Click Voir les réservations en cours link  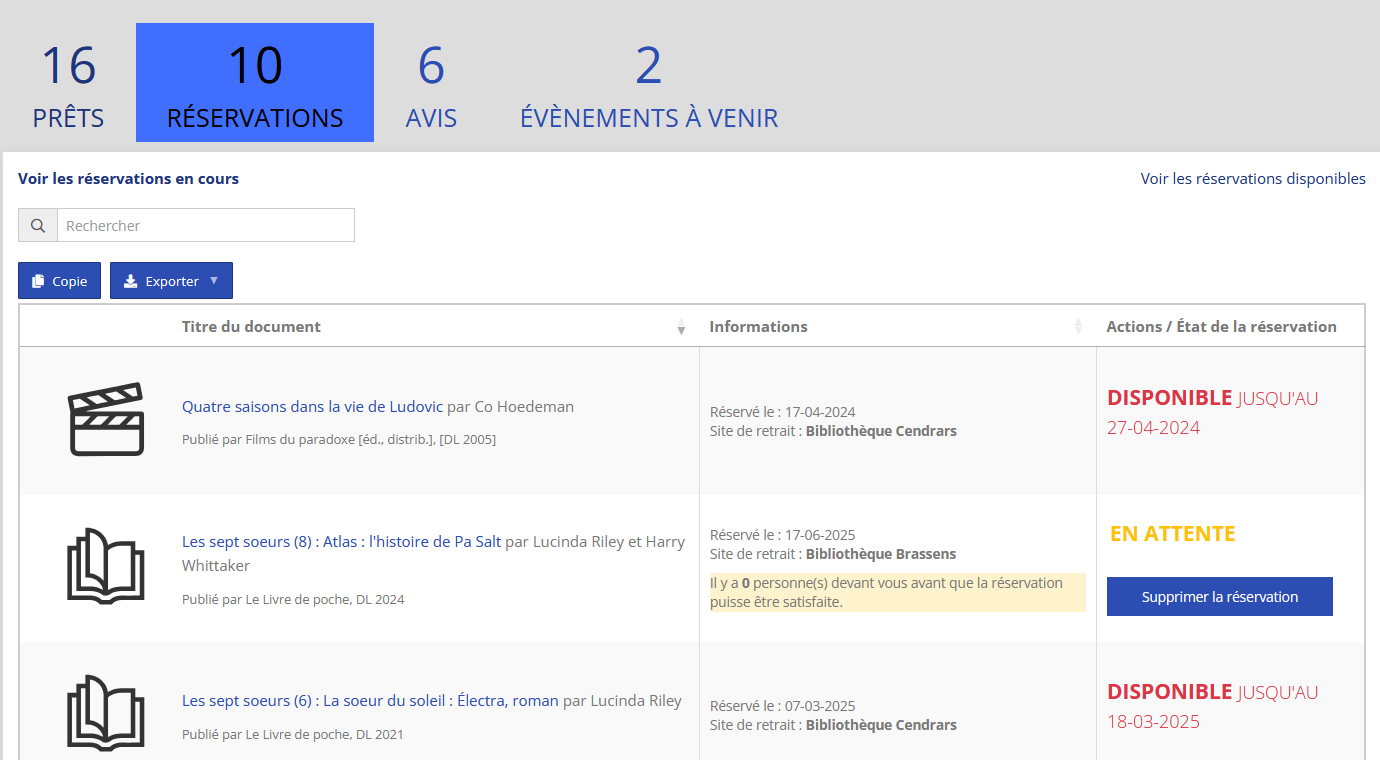click(x=128, y=179)
